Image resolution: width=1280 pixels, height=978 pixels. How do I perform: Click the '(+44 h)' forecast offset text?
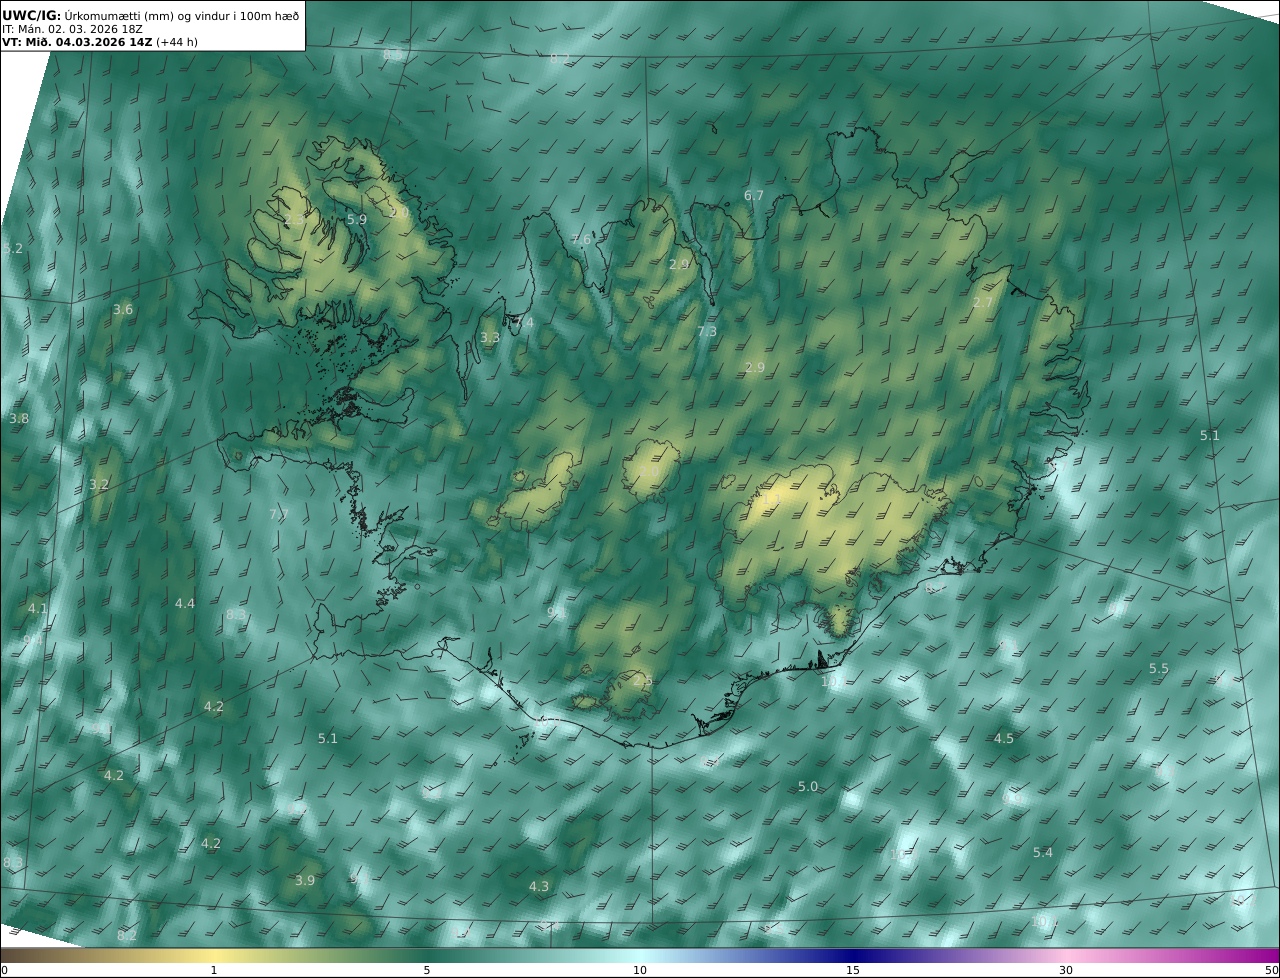click(x=177, y=42)
